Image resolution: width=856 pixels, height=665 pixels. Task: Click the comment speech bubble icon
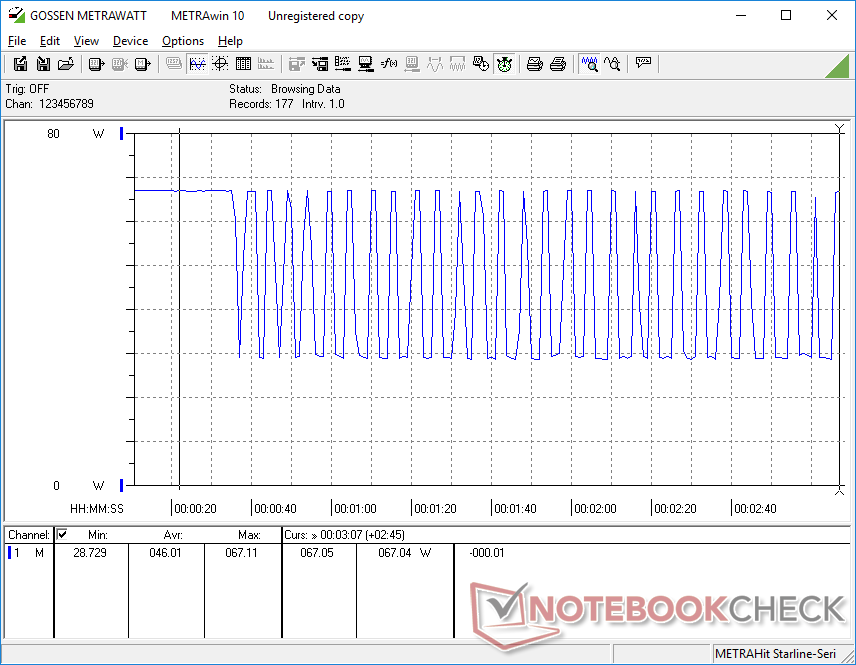643,64
